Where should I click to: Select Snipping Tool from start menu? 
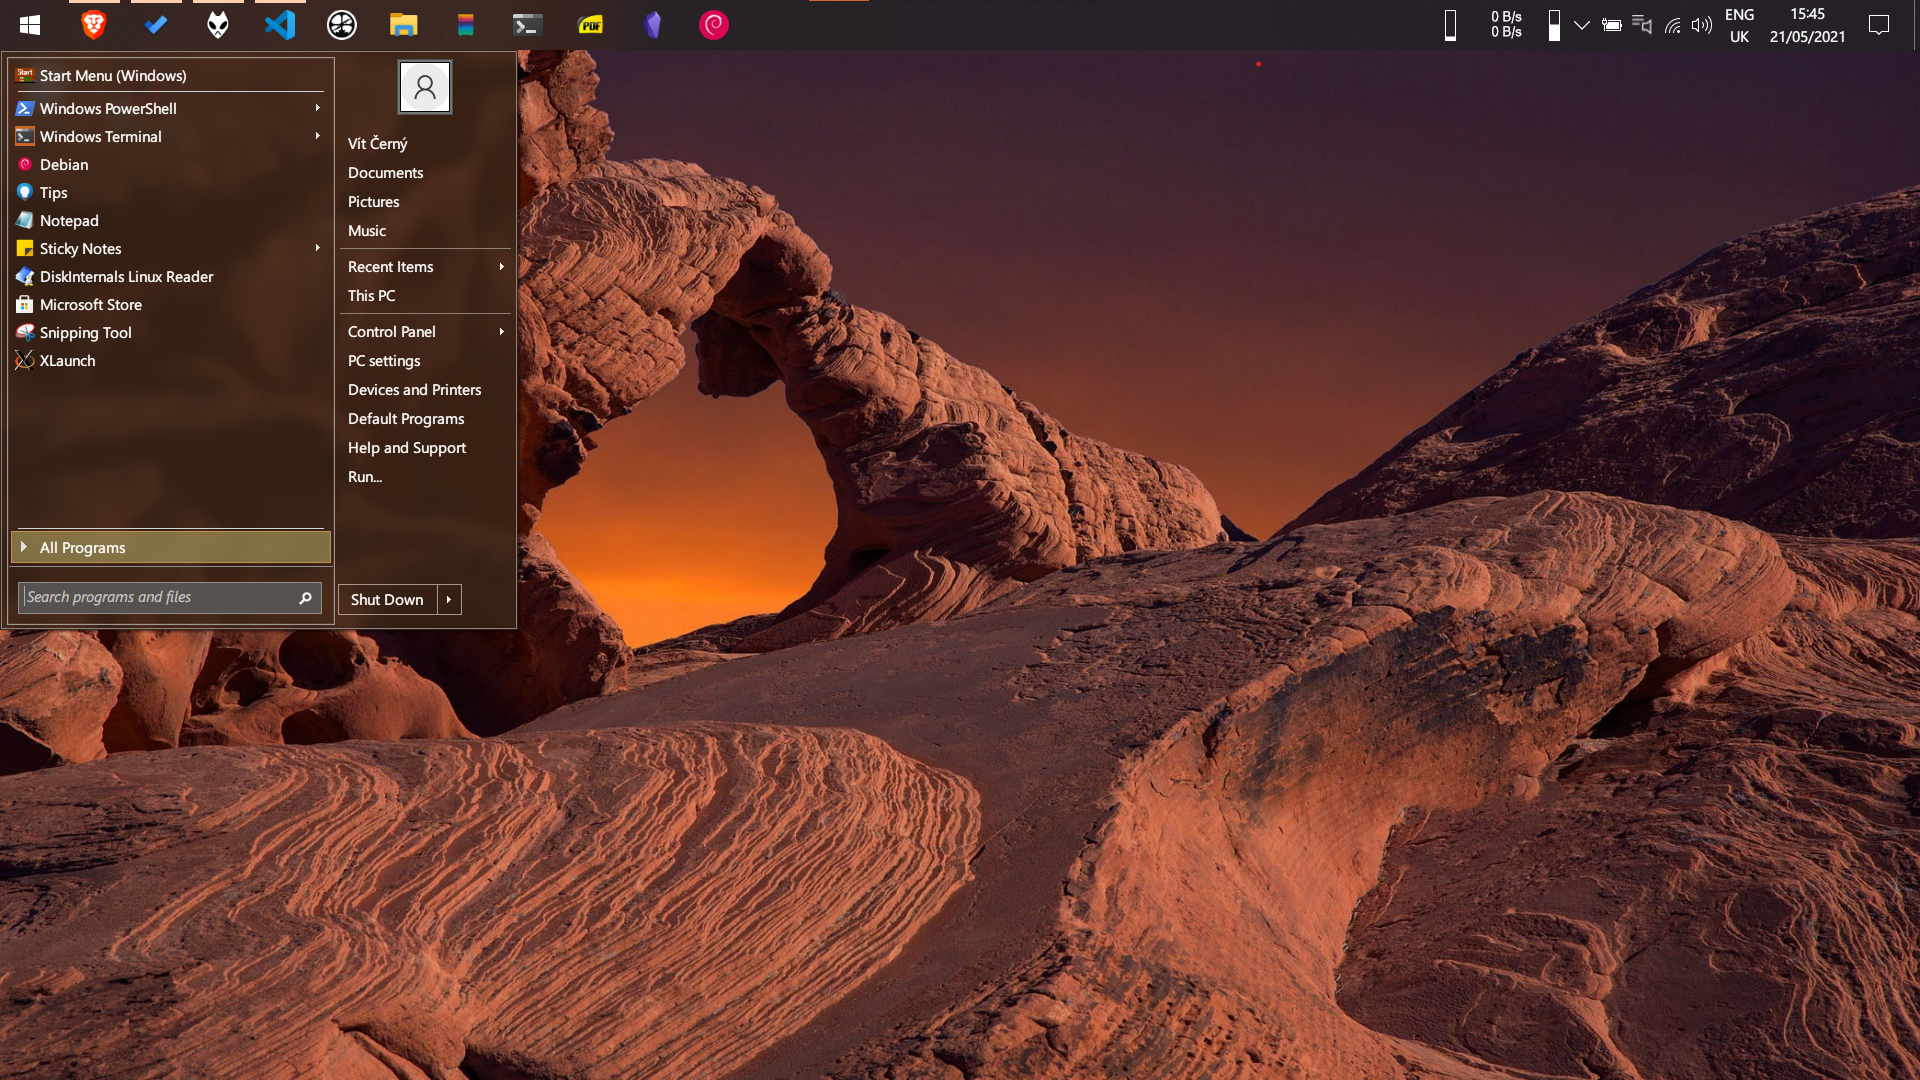86,333
